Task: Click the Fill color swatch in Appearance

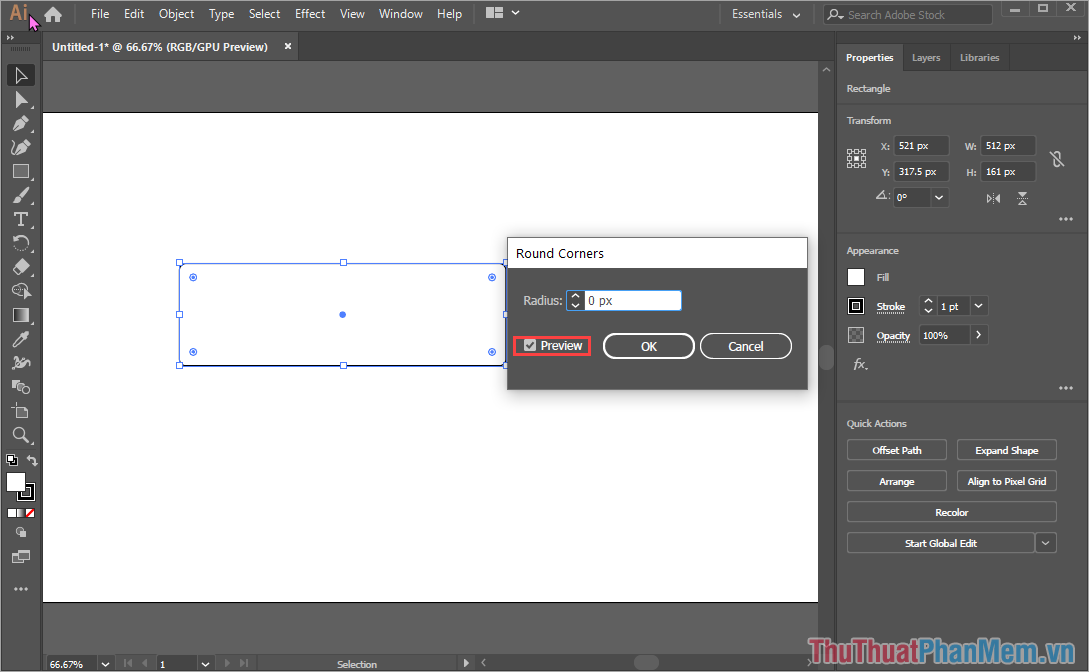Action: coord(856,278)
